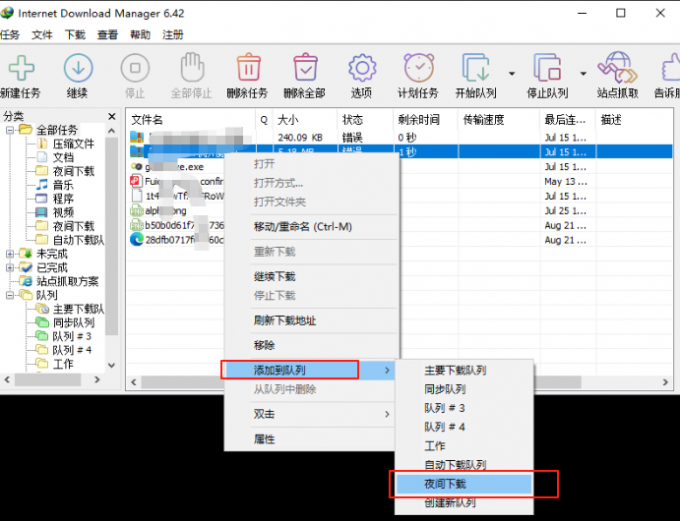
Task: Expand the 未完成 tree node
Action: click(10, 254)
